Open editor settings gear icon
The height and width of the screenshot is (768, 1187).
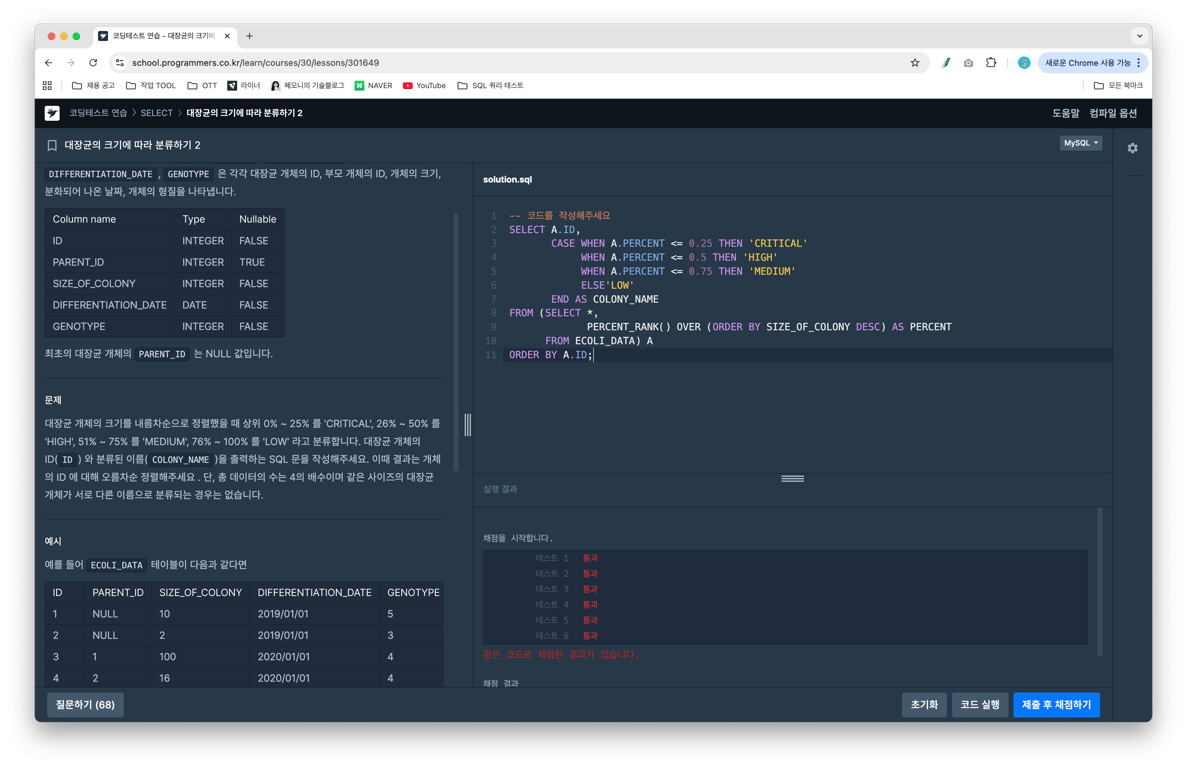coord(1132,148)
